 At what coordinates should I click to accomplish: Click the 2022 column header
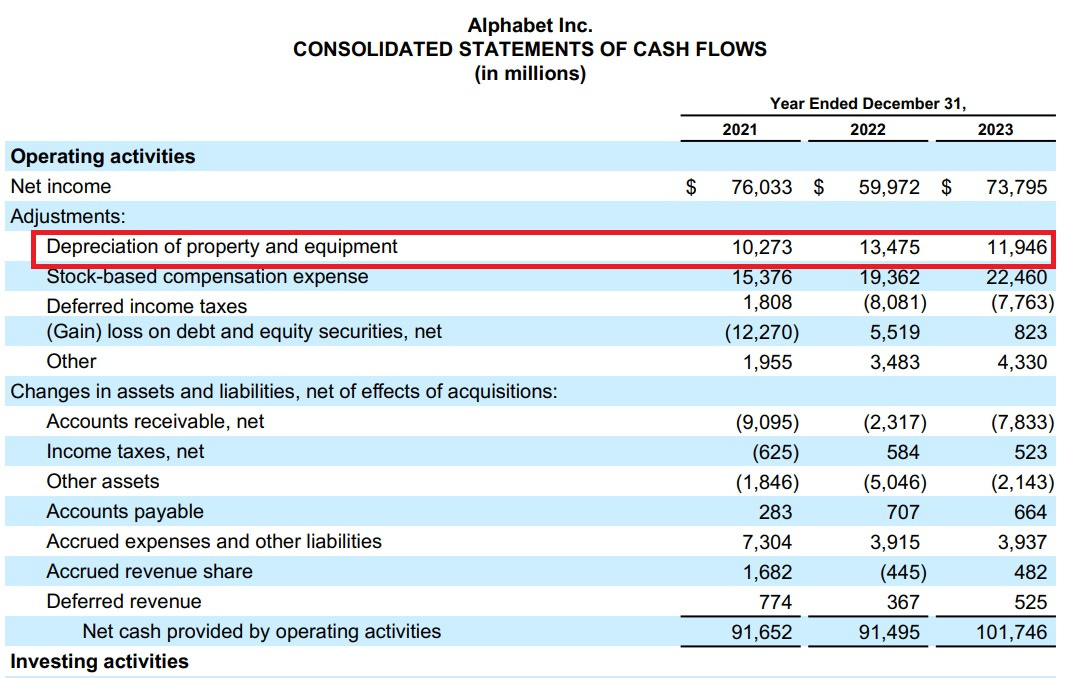(x=868, y=130)
